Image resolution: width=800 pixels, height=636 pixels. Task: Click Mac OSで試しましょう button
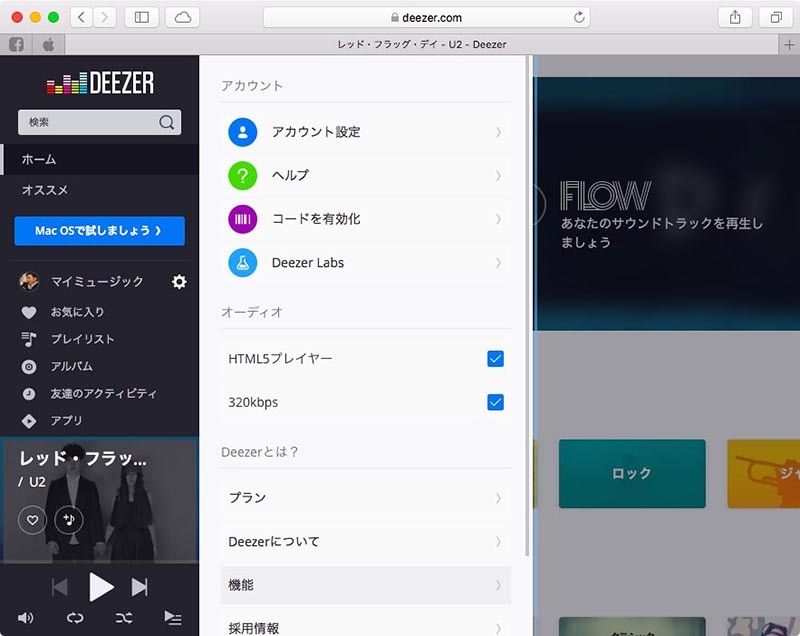99,231
